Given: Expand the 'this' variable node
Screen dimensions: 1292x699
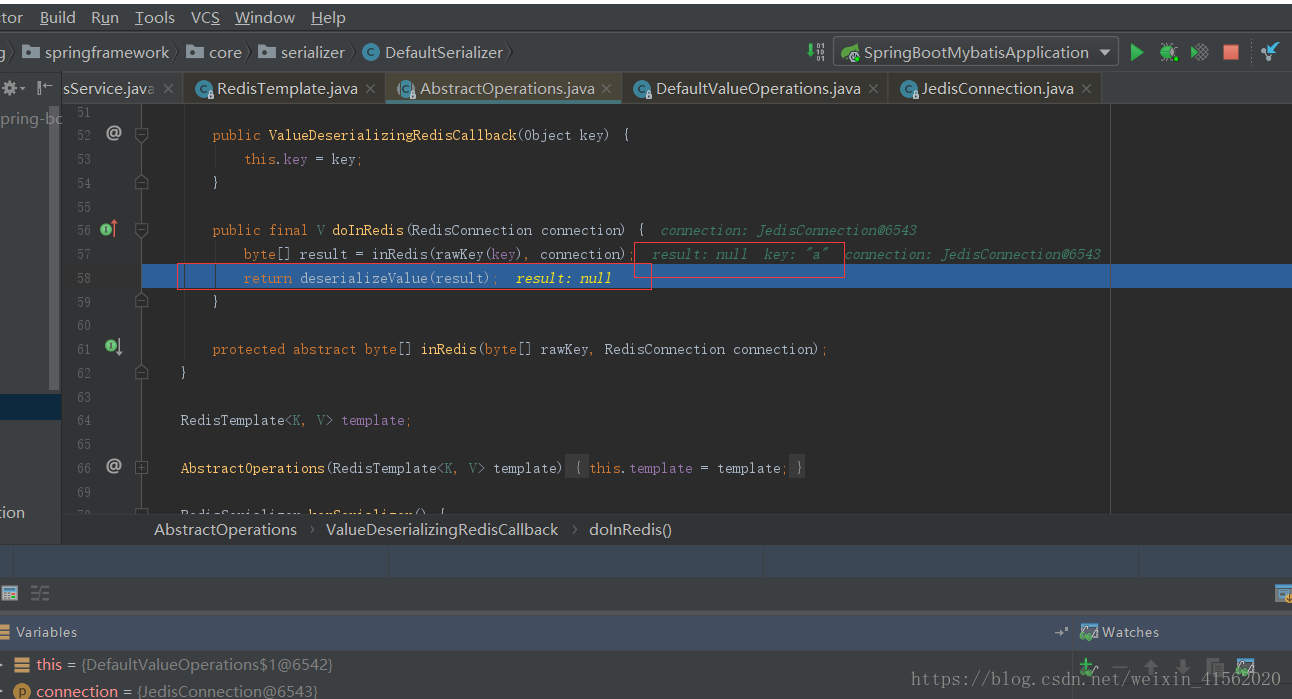Looking at the screenshot, I should click(3, 664).
